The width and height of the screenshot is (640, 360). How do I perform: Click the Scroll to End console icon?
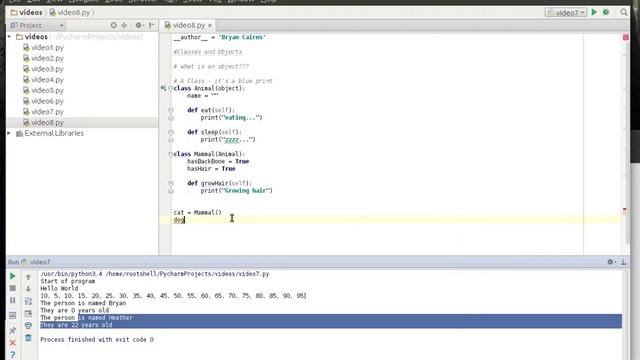tap(28, 313)
